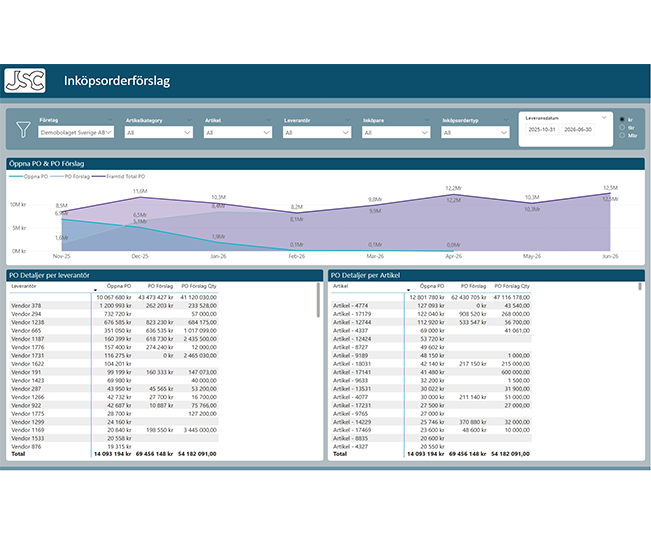Screen dimensions: 651x535
Task: Open the Företag dropdown
Action: coord(76,132)
